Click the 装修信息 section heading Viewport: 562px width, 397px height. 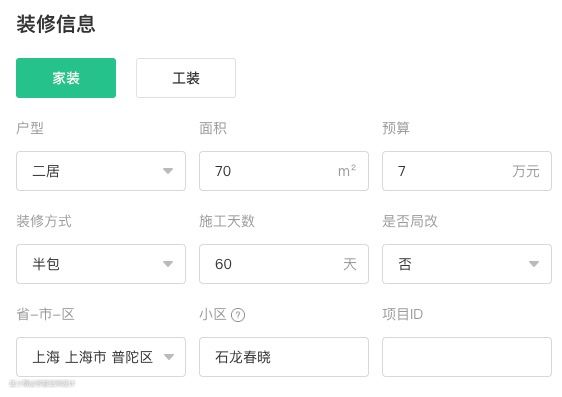(56, 24)
